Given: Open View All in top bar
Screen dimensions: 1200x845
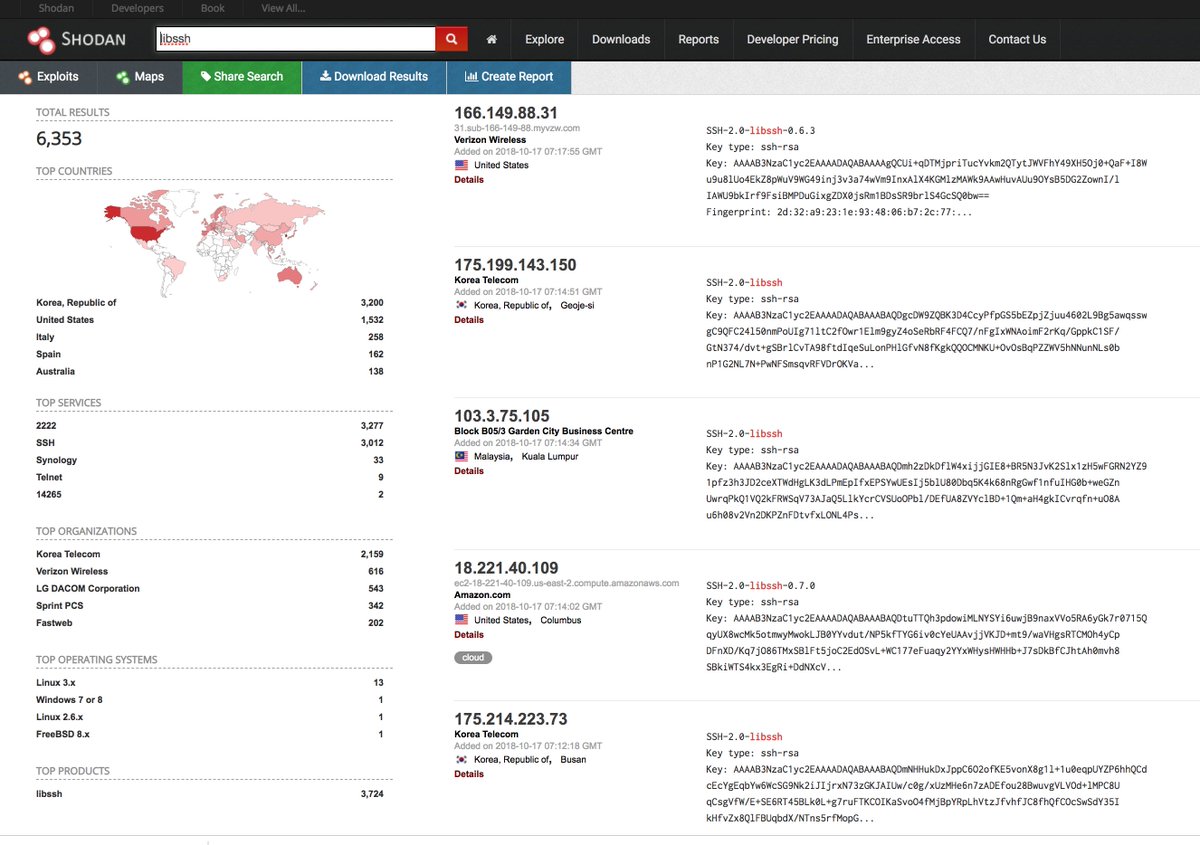Looking at the screenshot, I should point(284,9).
